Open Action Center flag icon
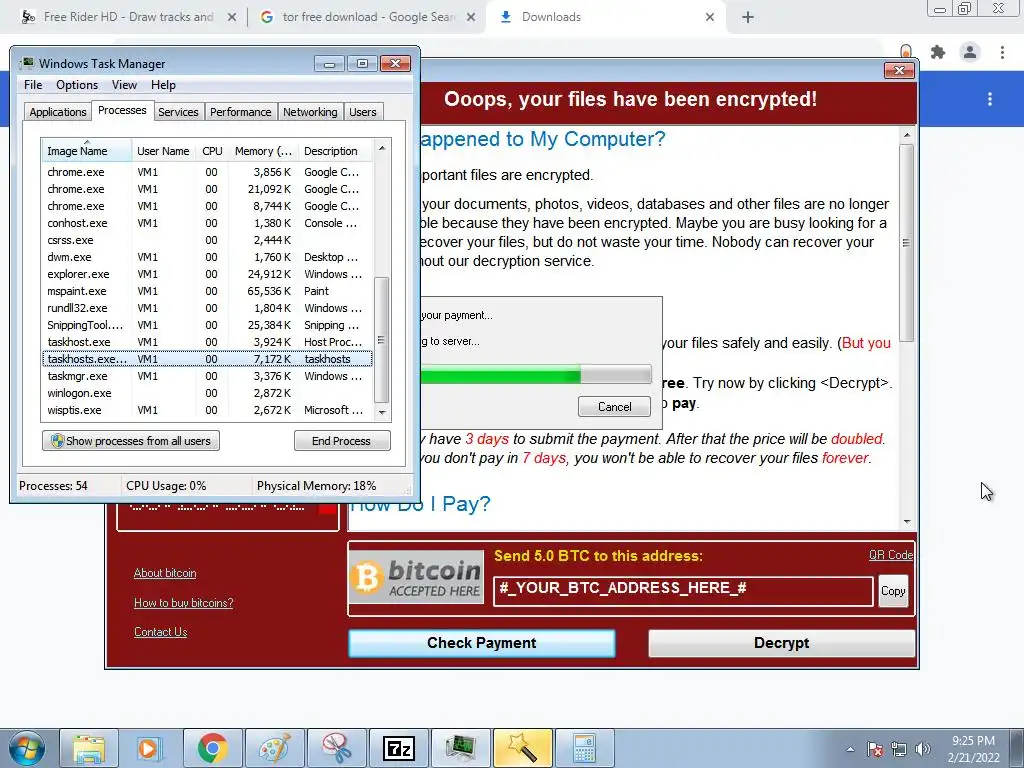 click(875, 749)
